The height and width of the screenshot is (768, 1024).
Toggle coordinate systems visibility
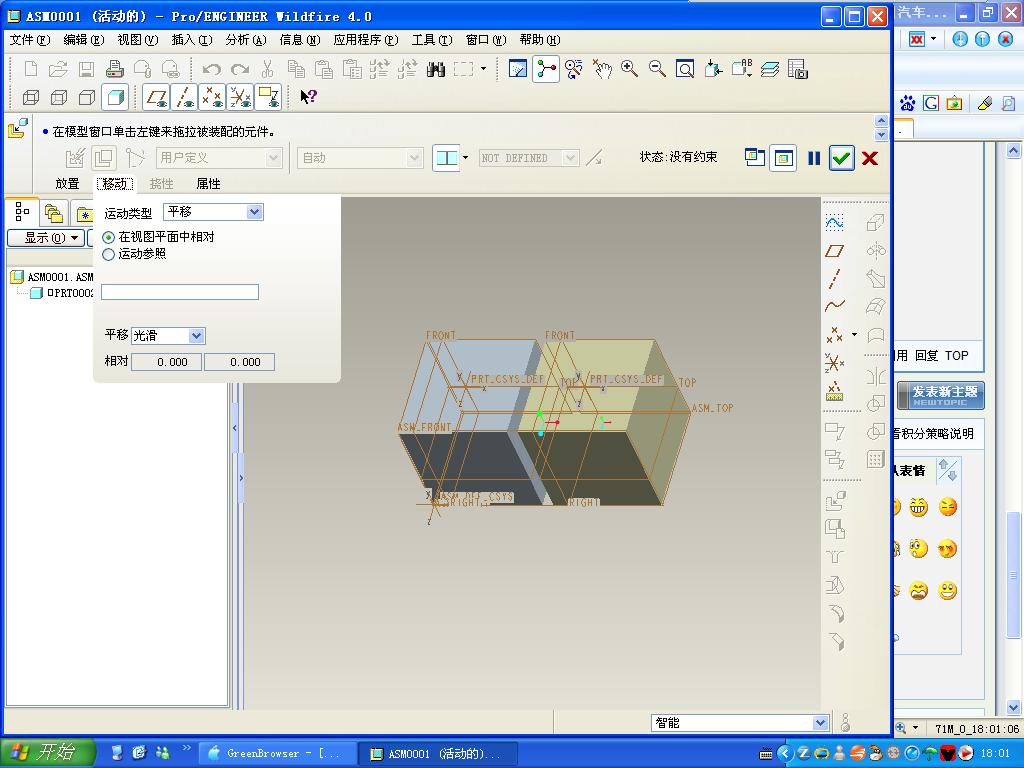[x=240, y=97]
